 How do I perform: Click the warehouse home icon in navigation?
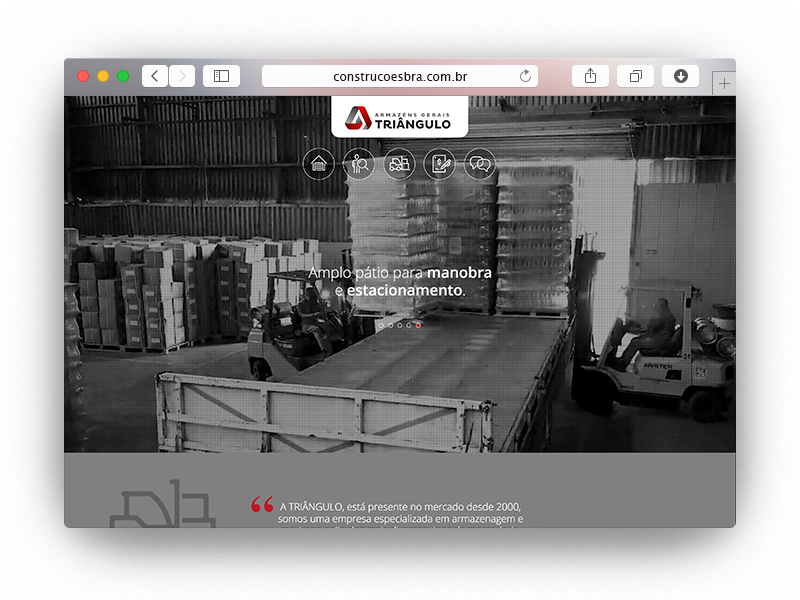319,164
